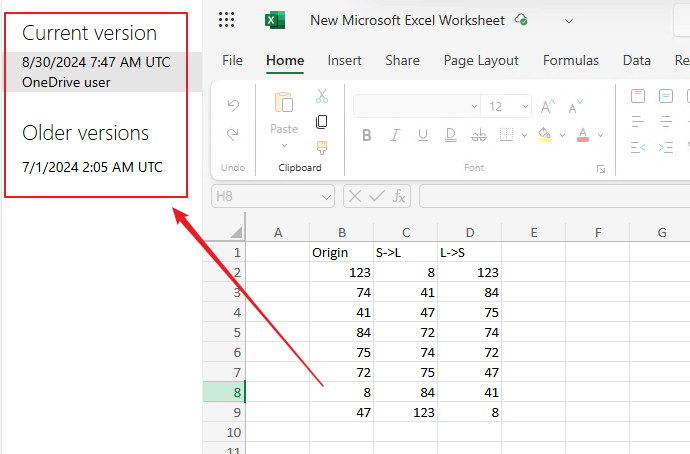Click the Current version heading
Screen dimensions: 690x454
pyautogui.click(x=89, y=33)
